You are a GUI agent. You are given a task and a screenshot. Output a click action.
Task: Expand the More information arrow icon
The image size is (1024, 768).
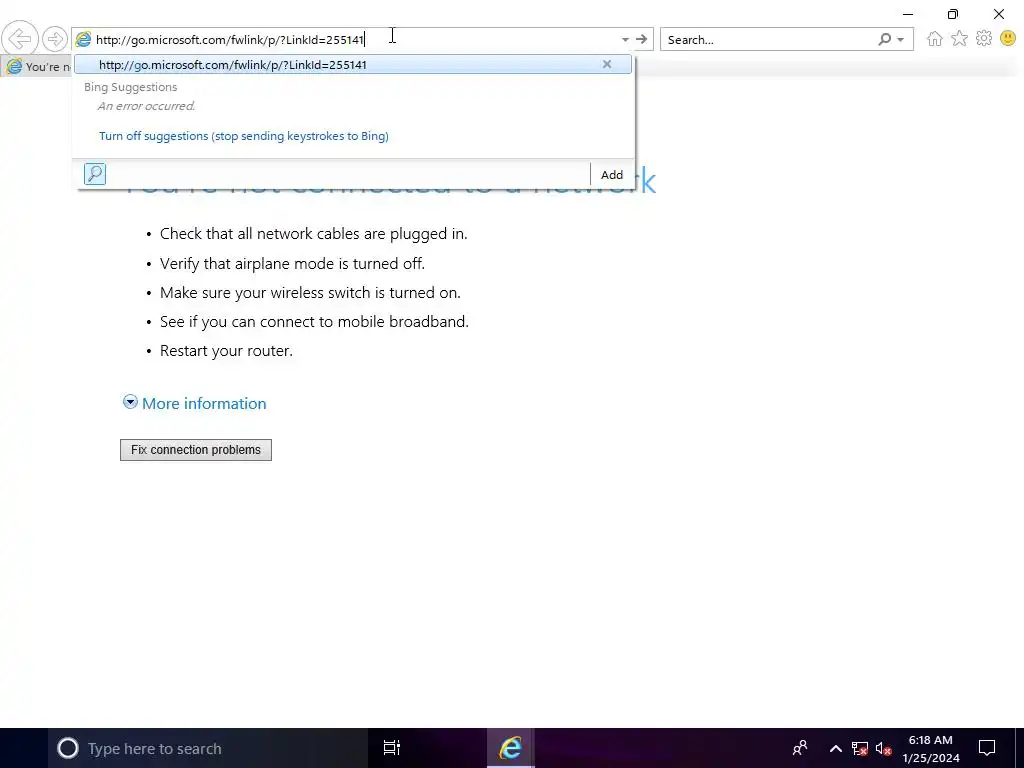(x=130, y=402)
